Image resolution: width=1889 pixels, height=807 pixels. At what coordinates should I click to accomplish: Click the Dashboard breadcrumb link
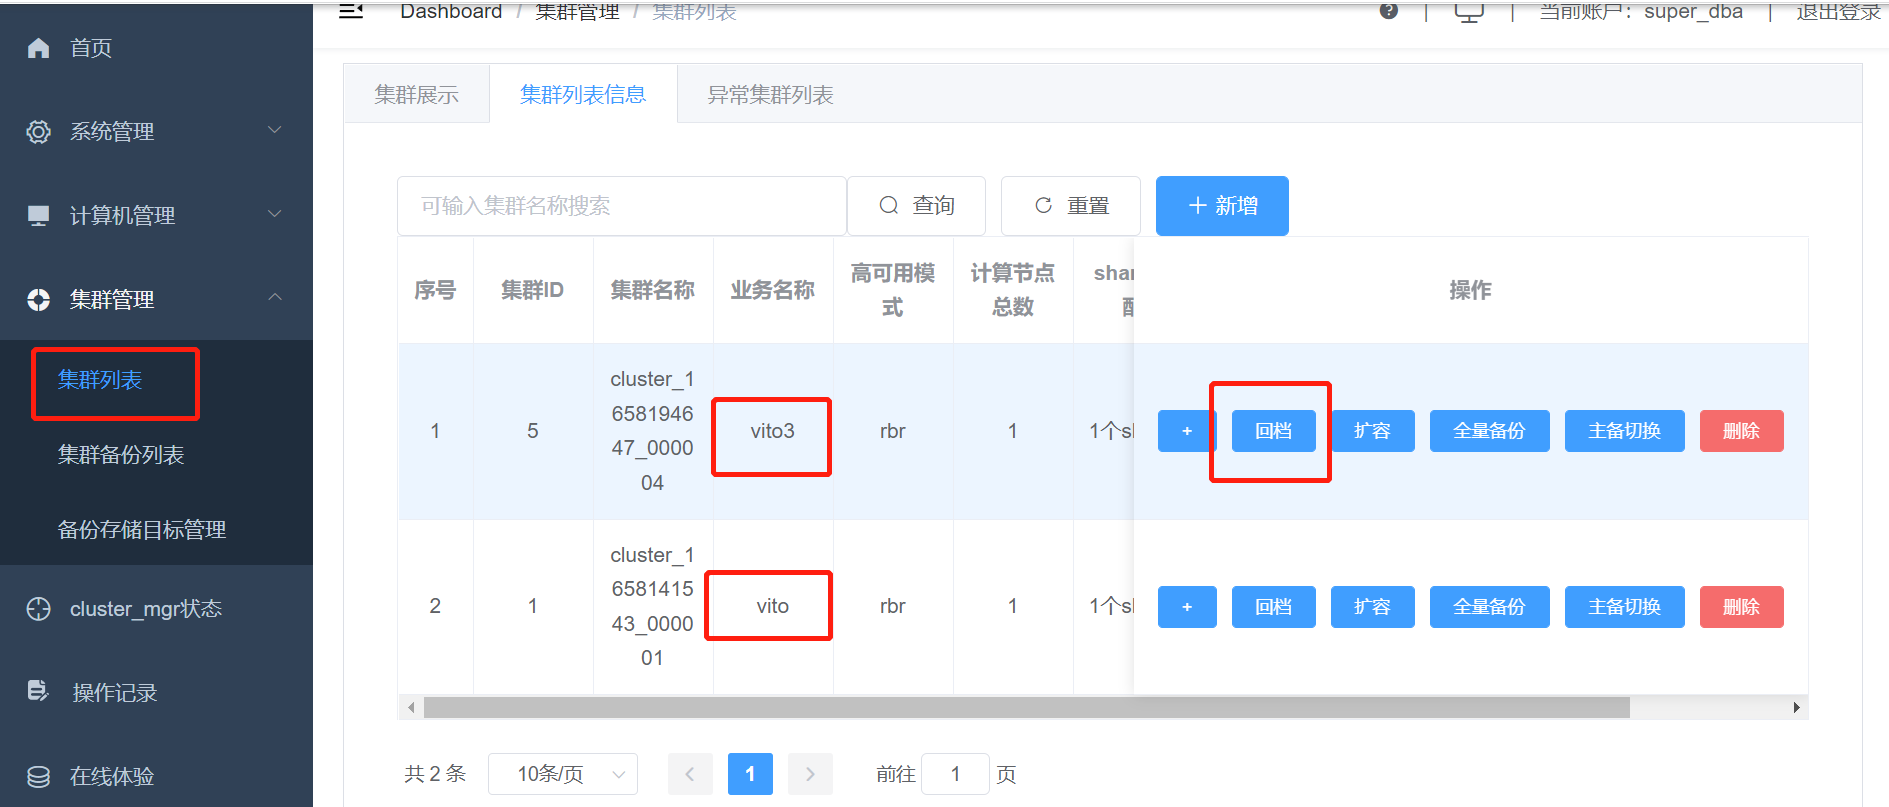point(451,11)
